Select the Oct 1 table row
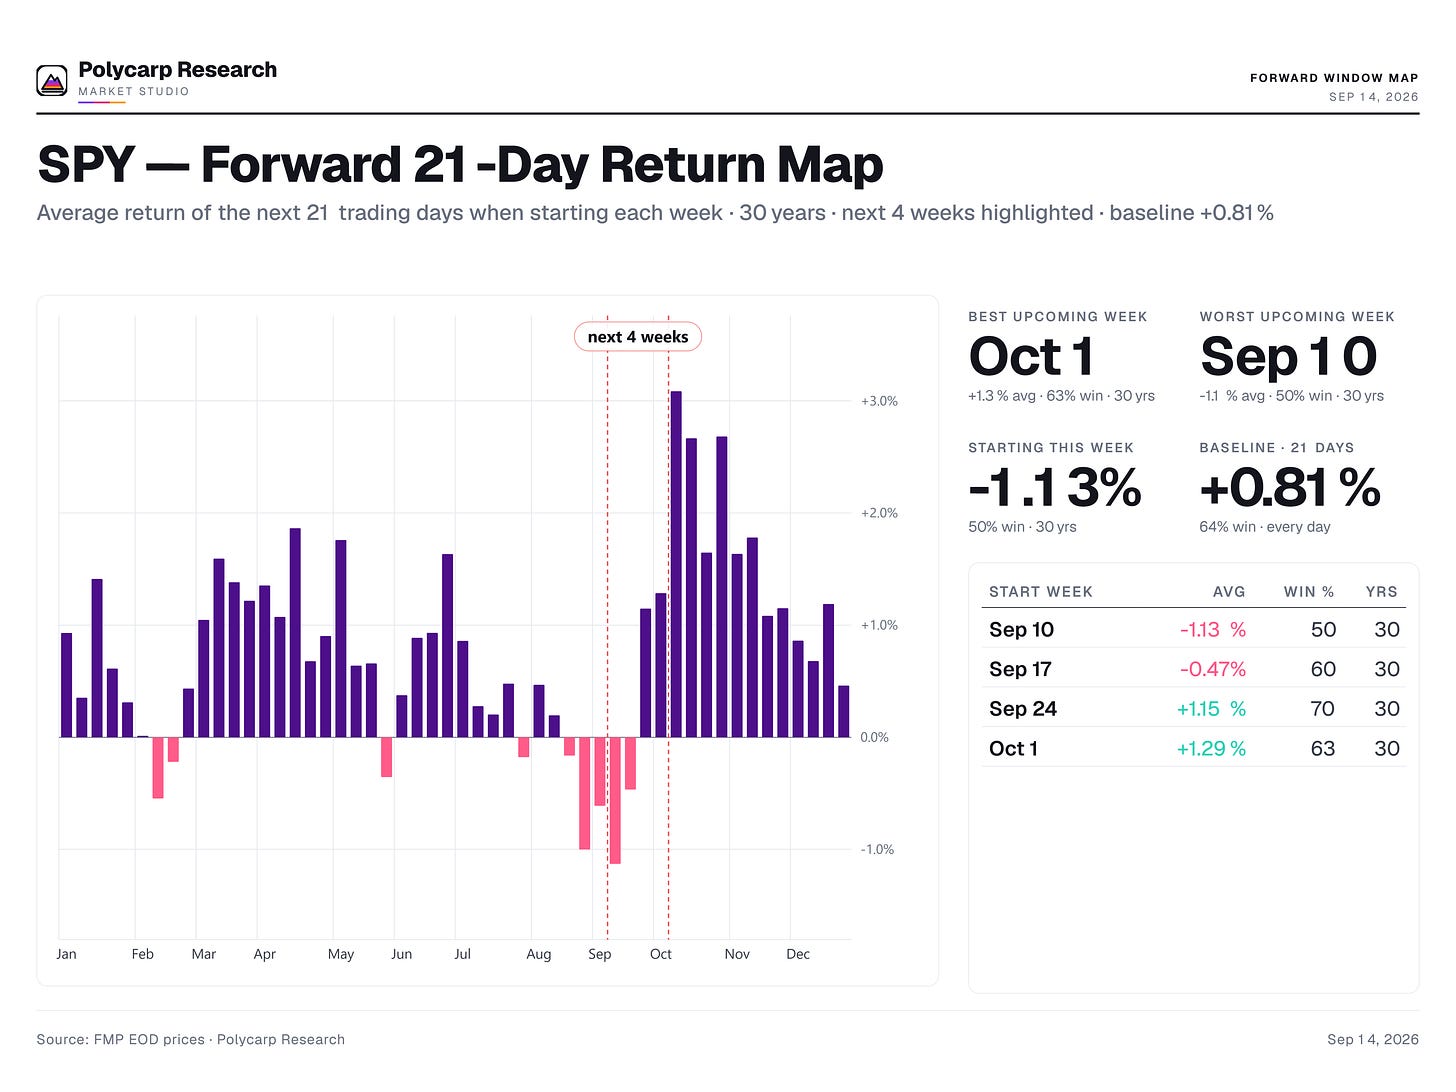The height and width of the screenshot is (1092, 1456). pyautogui.click(x=1194, y=748)
